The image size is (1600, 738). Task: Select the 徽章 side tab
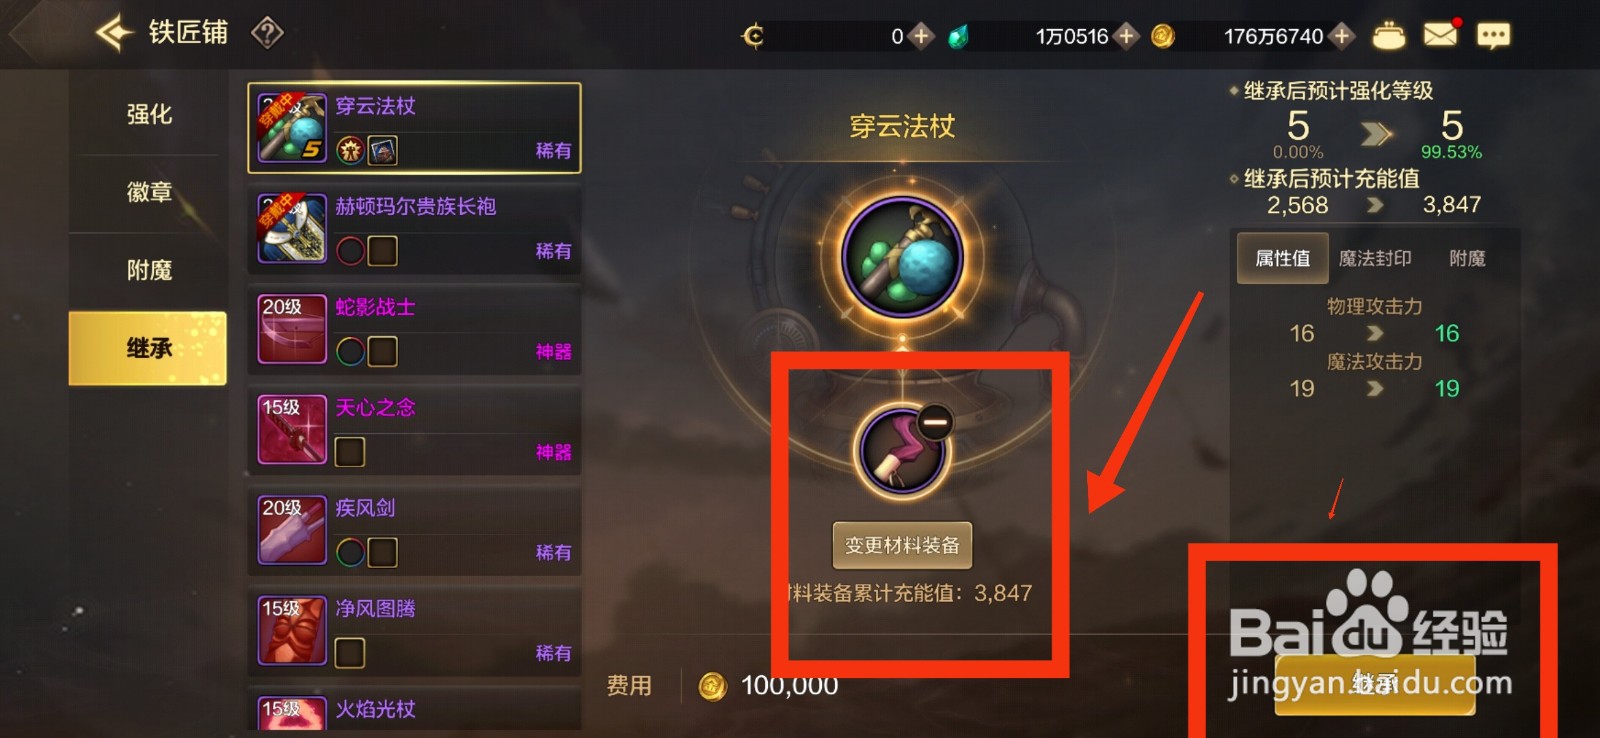(x=149, y=192)
